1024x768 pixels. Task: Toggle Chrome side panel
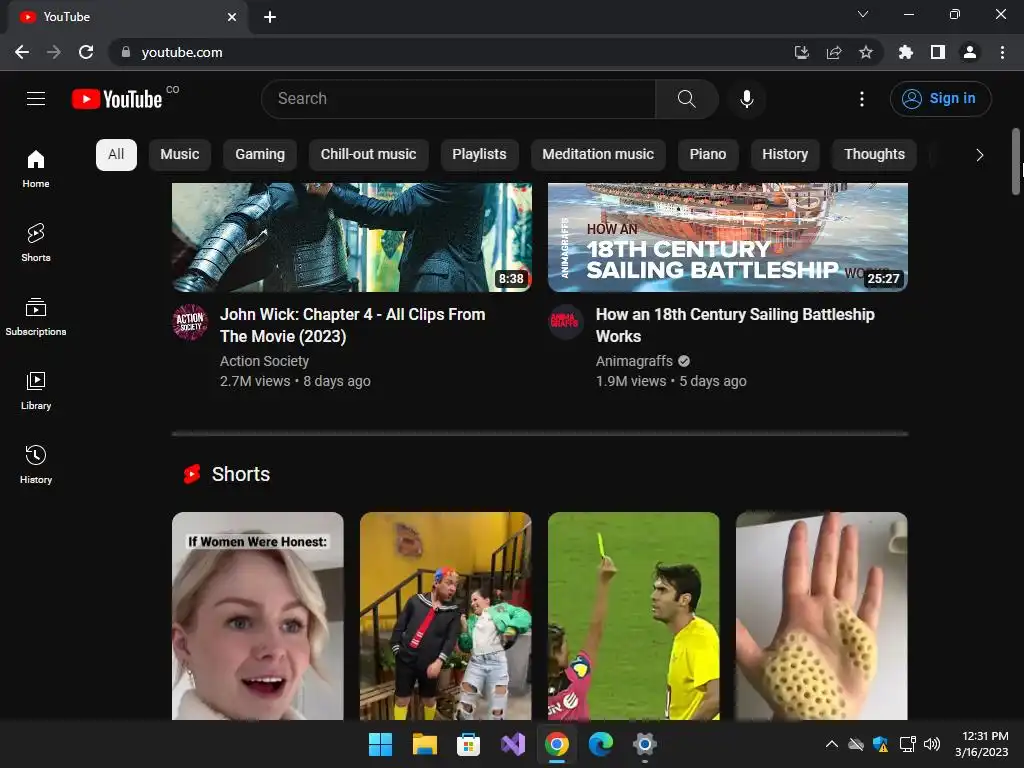pyautogui.click(x=938, y=52)
